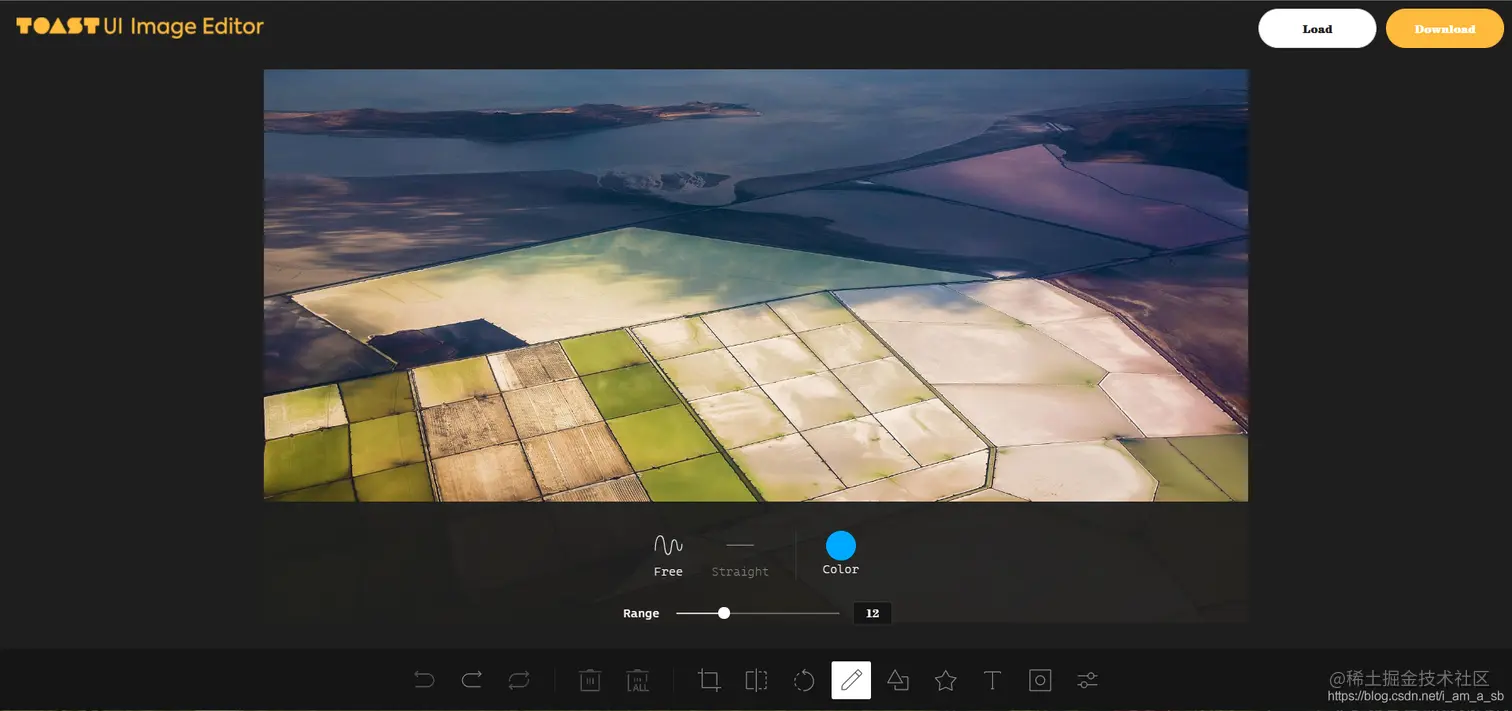
Task: Open the Mask tool
Action: coord(1040,681)
